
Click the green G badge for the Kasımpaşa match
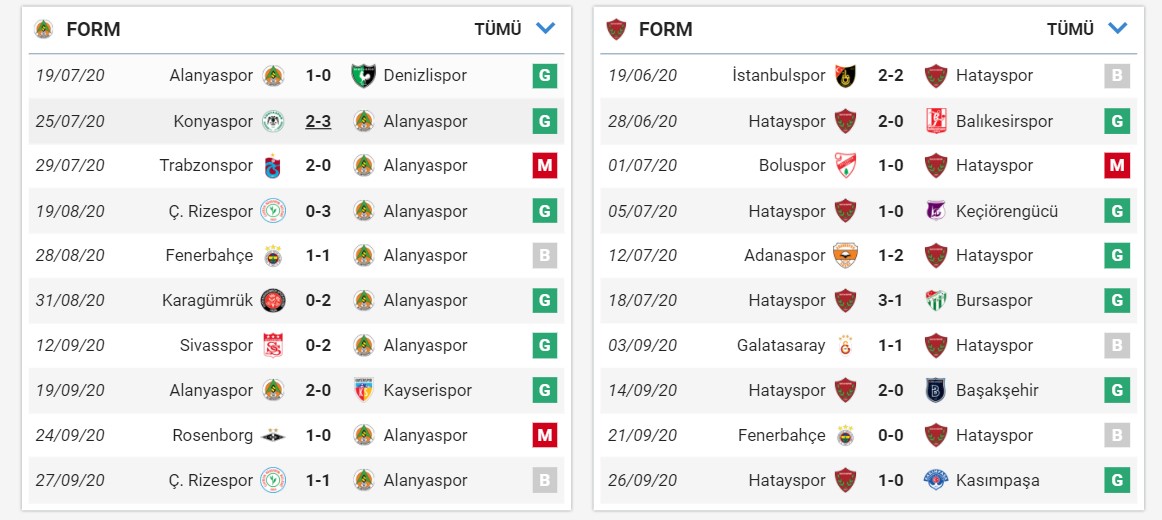[1117, 480]
